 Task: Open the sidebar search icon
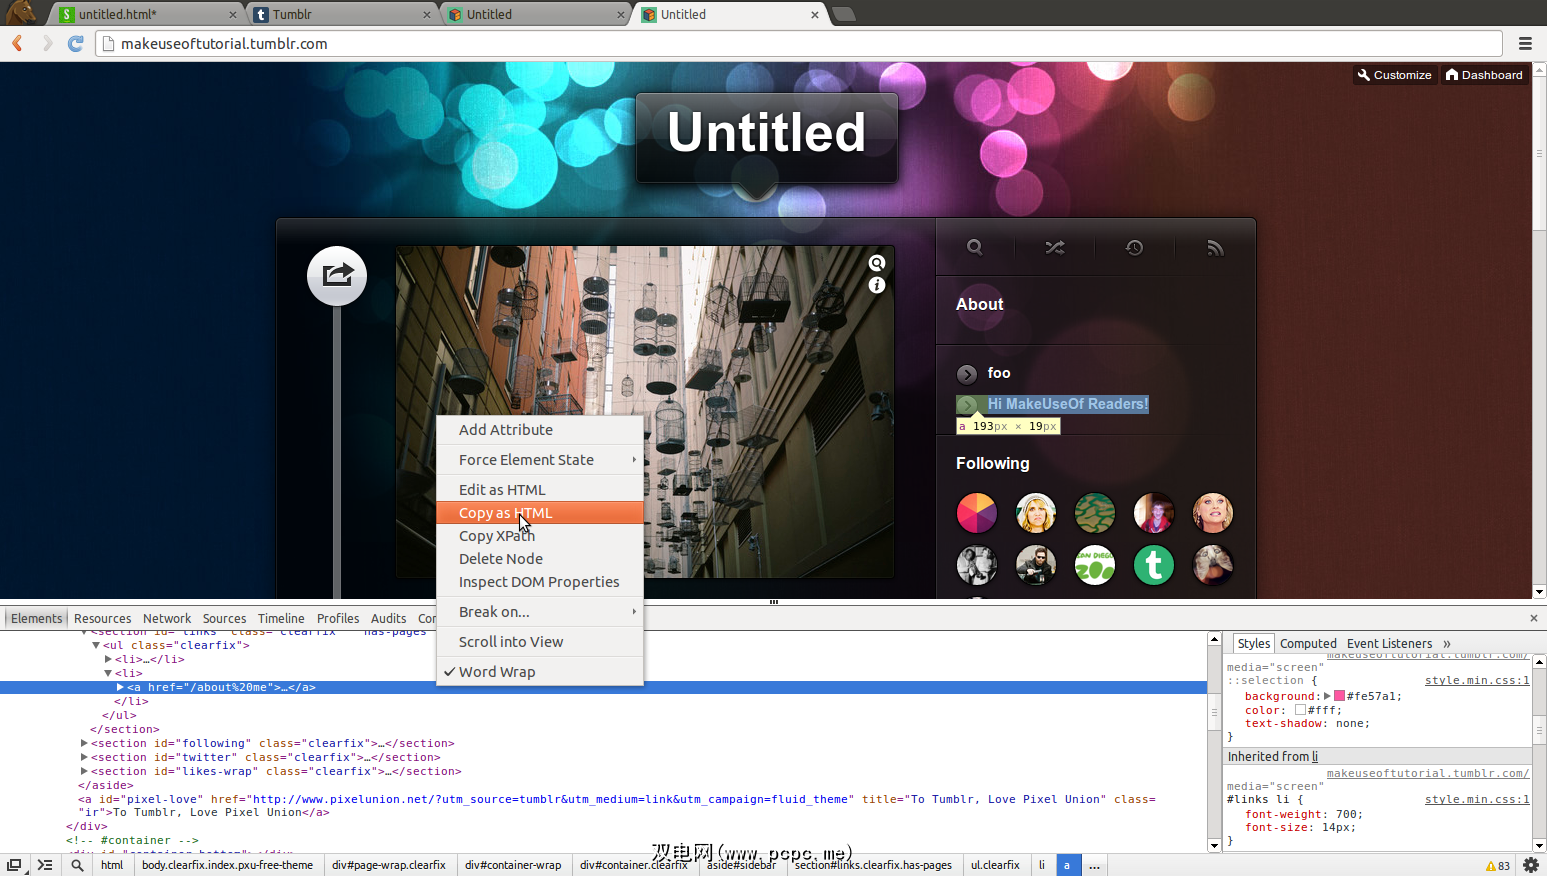point(975,248)
